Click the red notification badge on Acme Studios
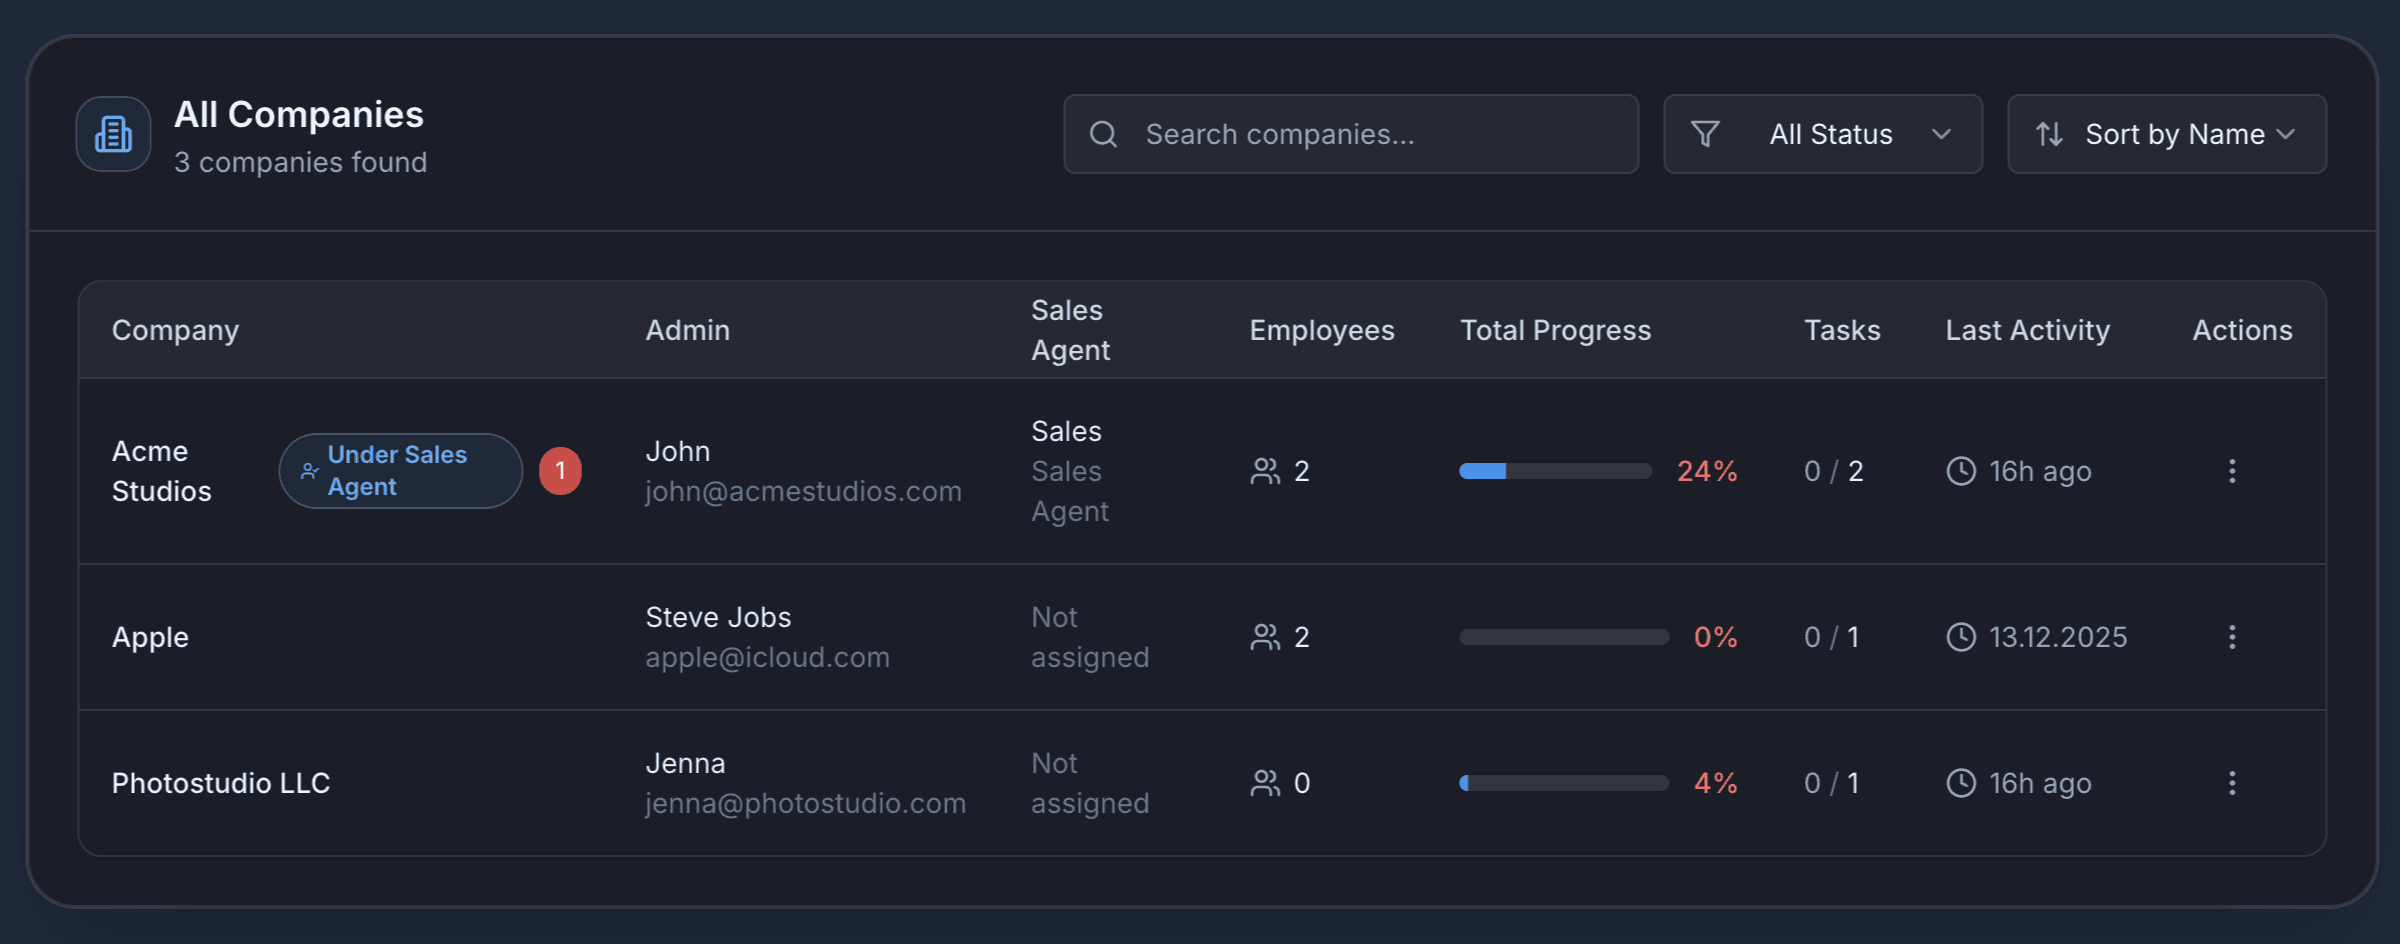The height and width of the screenshot is (944, 2400). pos(560,471)
